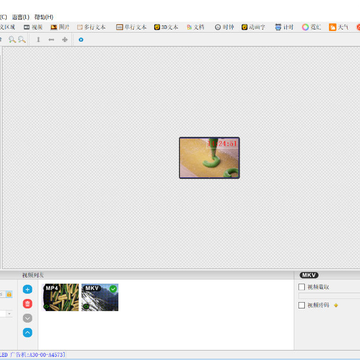The width and height of the screenshot is (360, 360).
Task: Move the video down with the gray arrow
Action: [x=28, y=318]
